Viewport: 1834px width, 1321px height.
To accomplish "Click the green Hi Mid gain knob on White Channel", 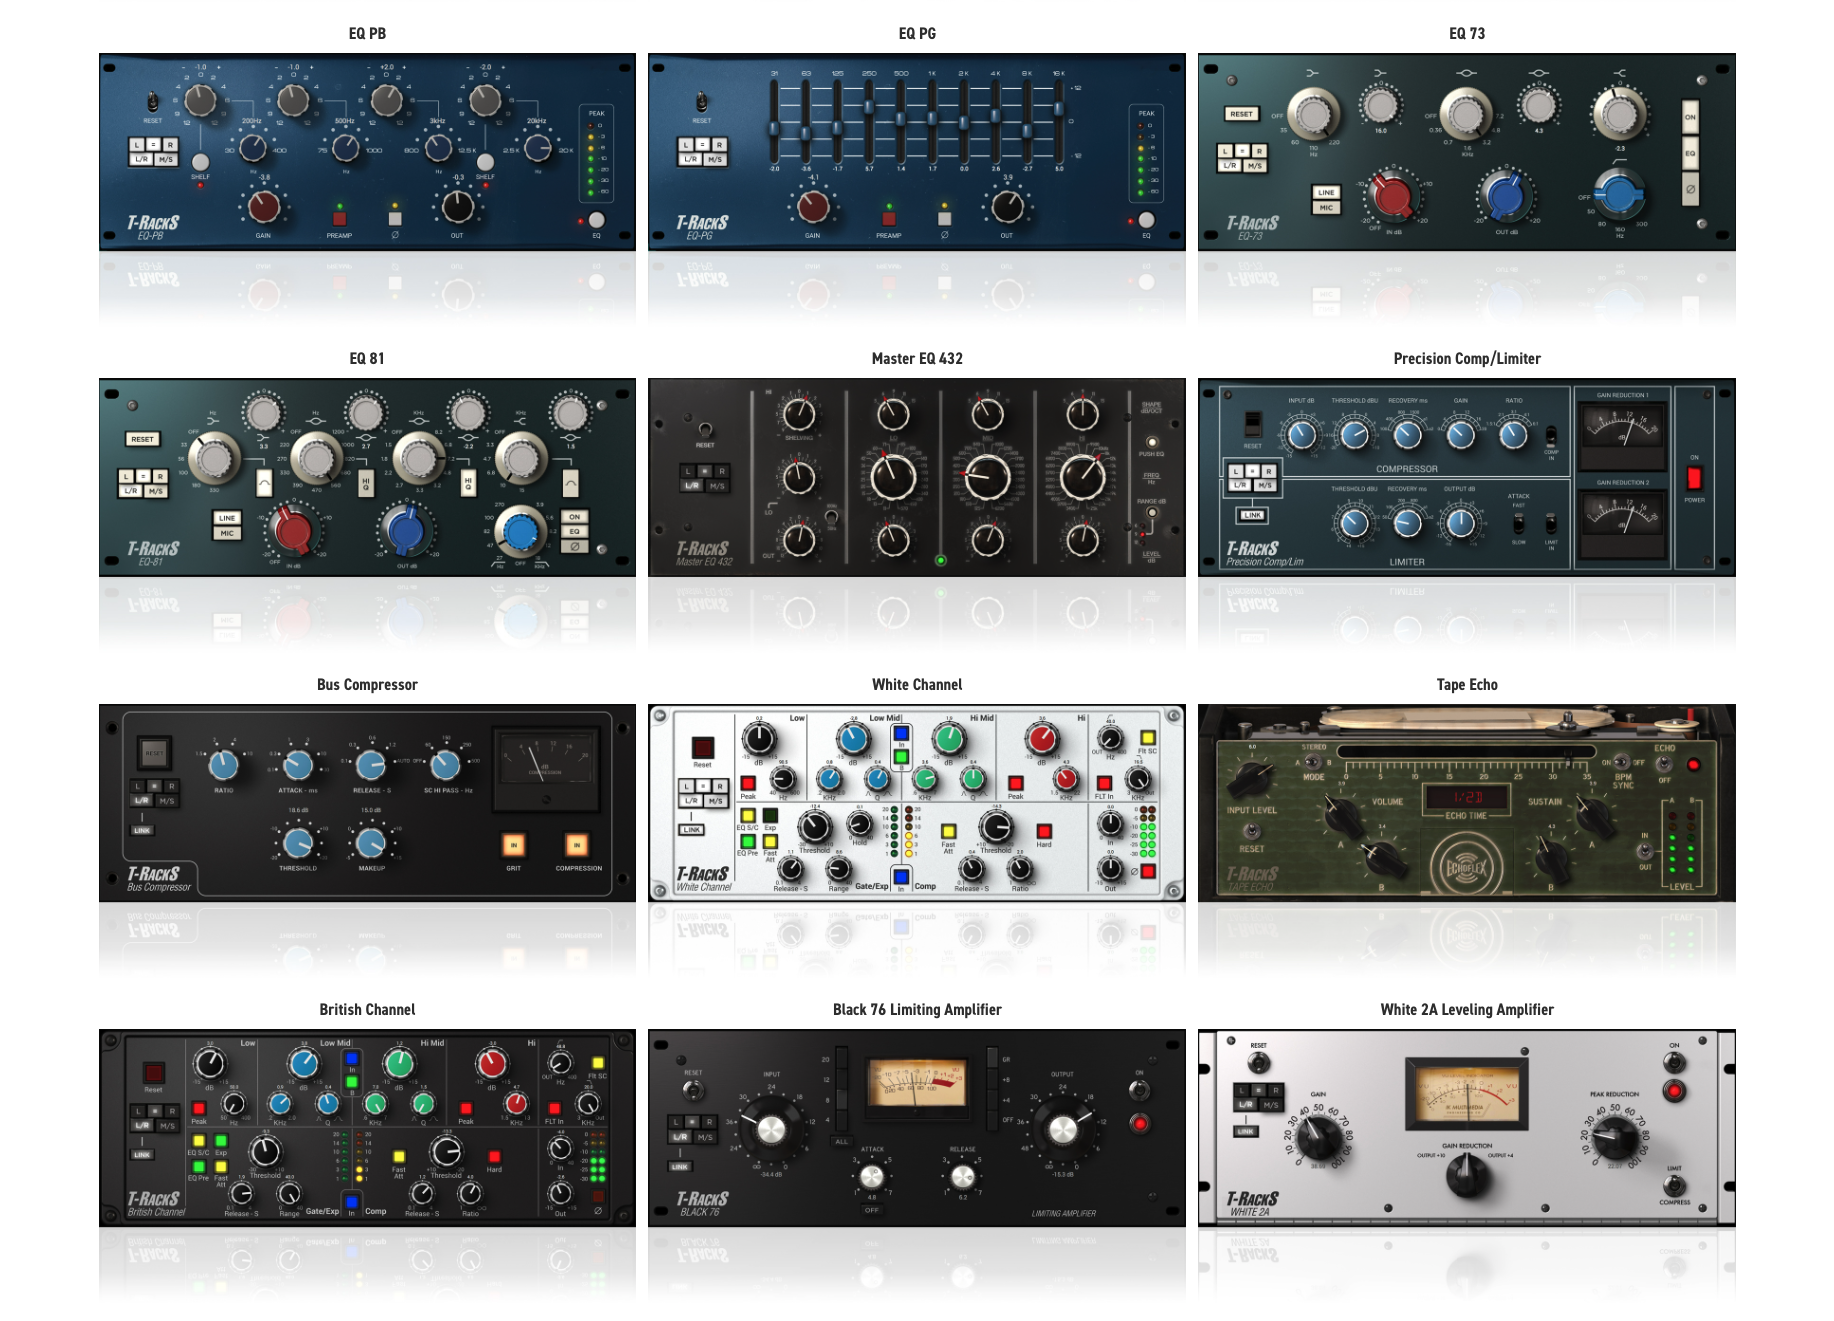I will coord(948,739).
